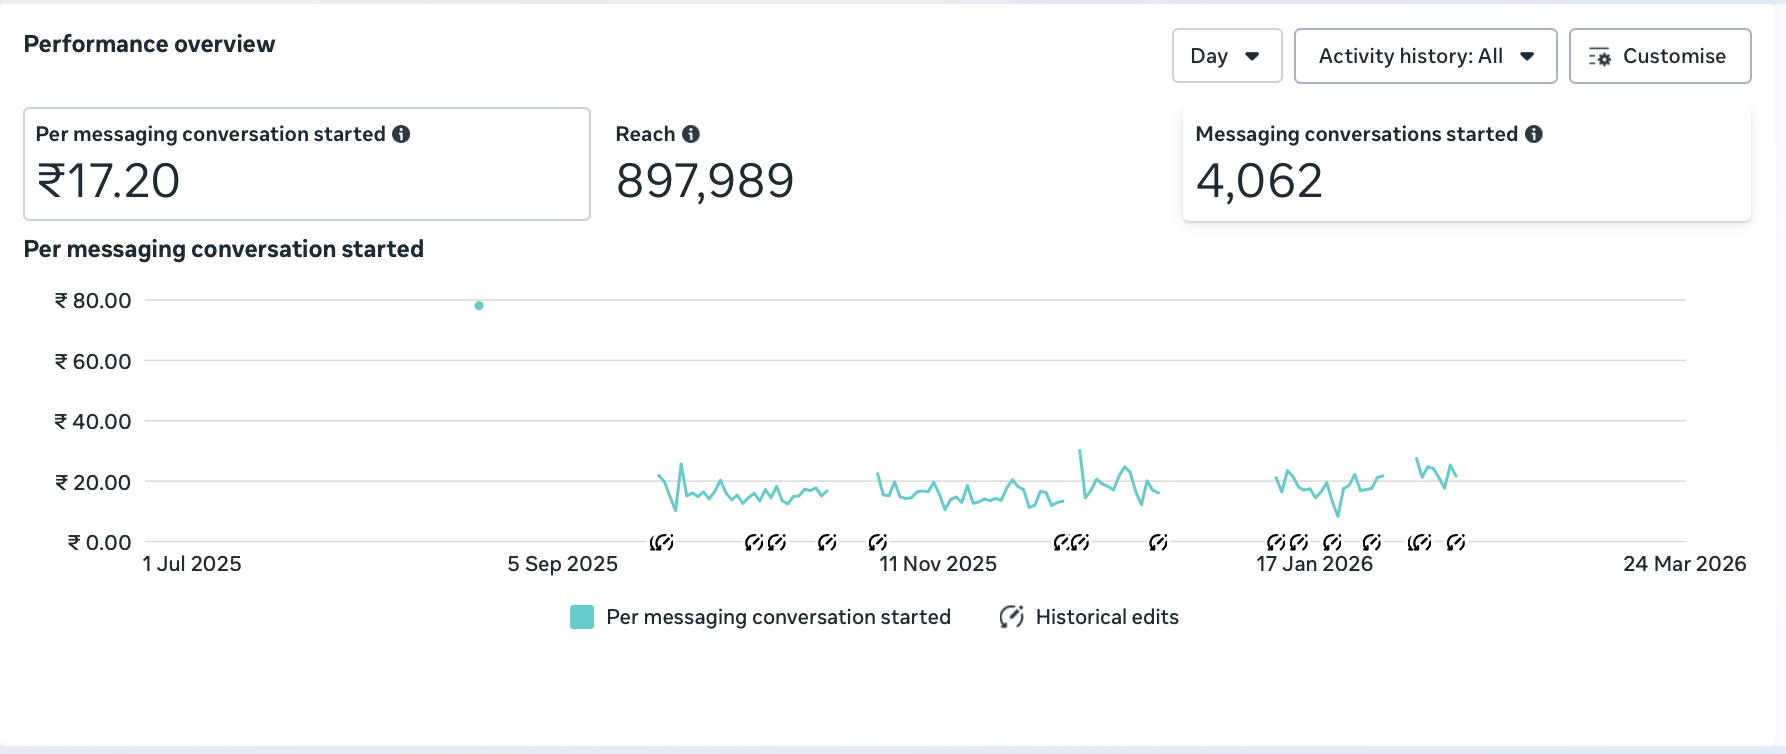Select the Messaging conversations started metric card
1786x754 pixels.
(1466, 164)
